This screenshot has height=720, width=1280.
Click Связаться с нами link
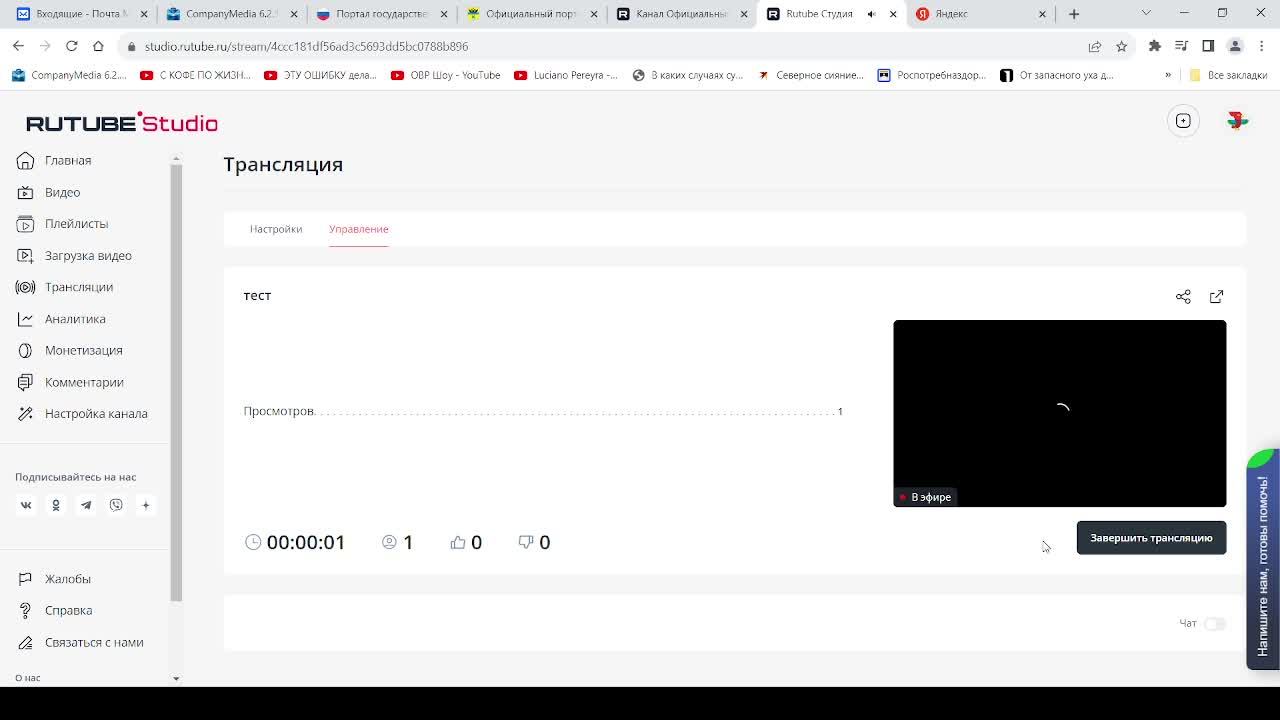pyautogui.click(x=94, y=642)
